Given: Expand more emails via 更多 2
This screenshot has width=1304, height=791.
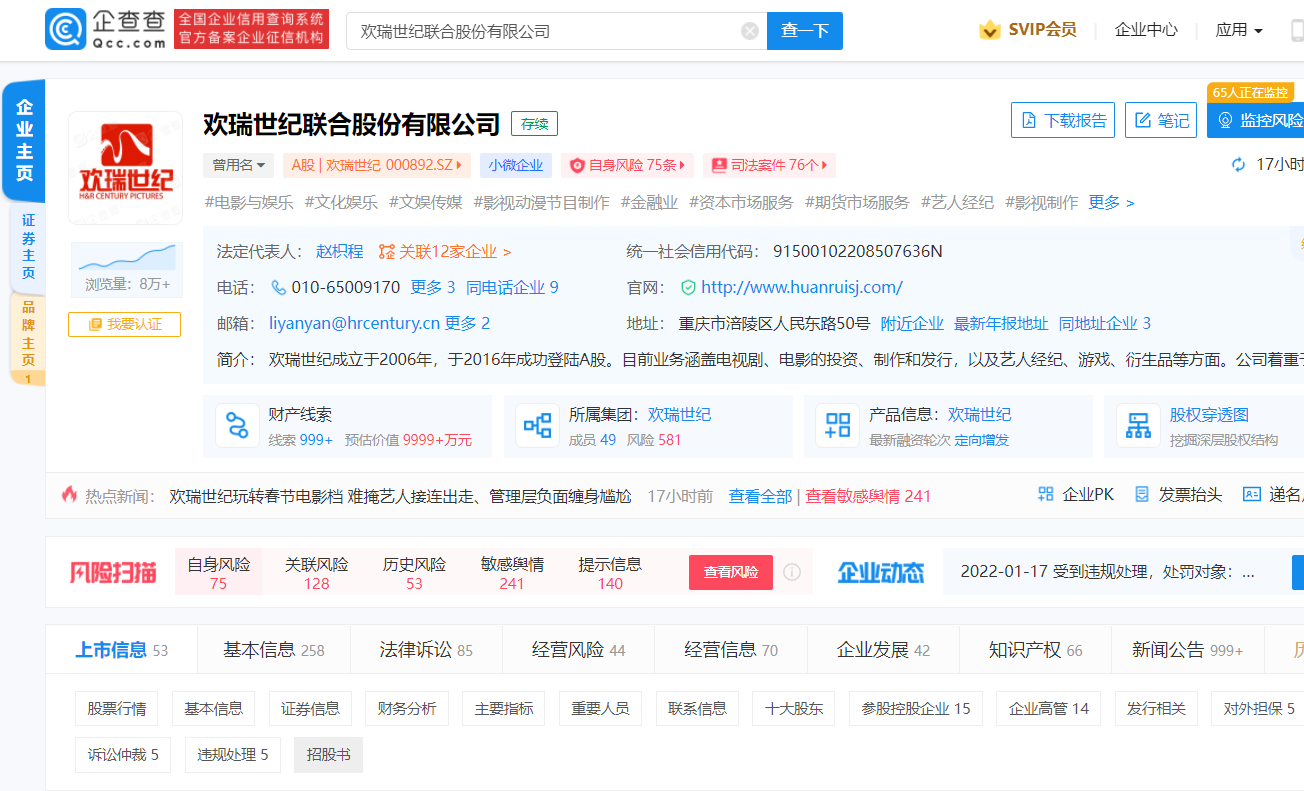Looking at the screenshot, I should click(x=467, y=323).
